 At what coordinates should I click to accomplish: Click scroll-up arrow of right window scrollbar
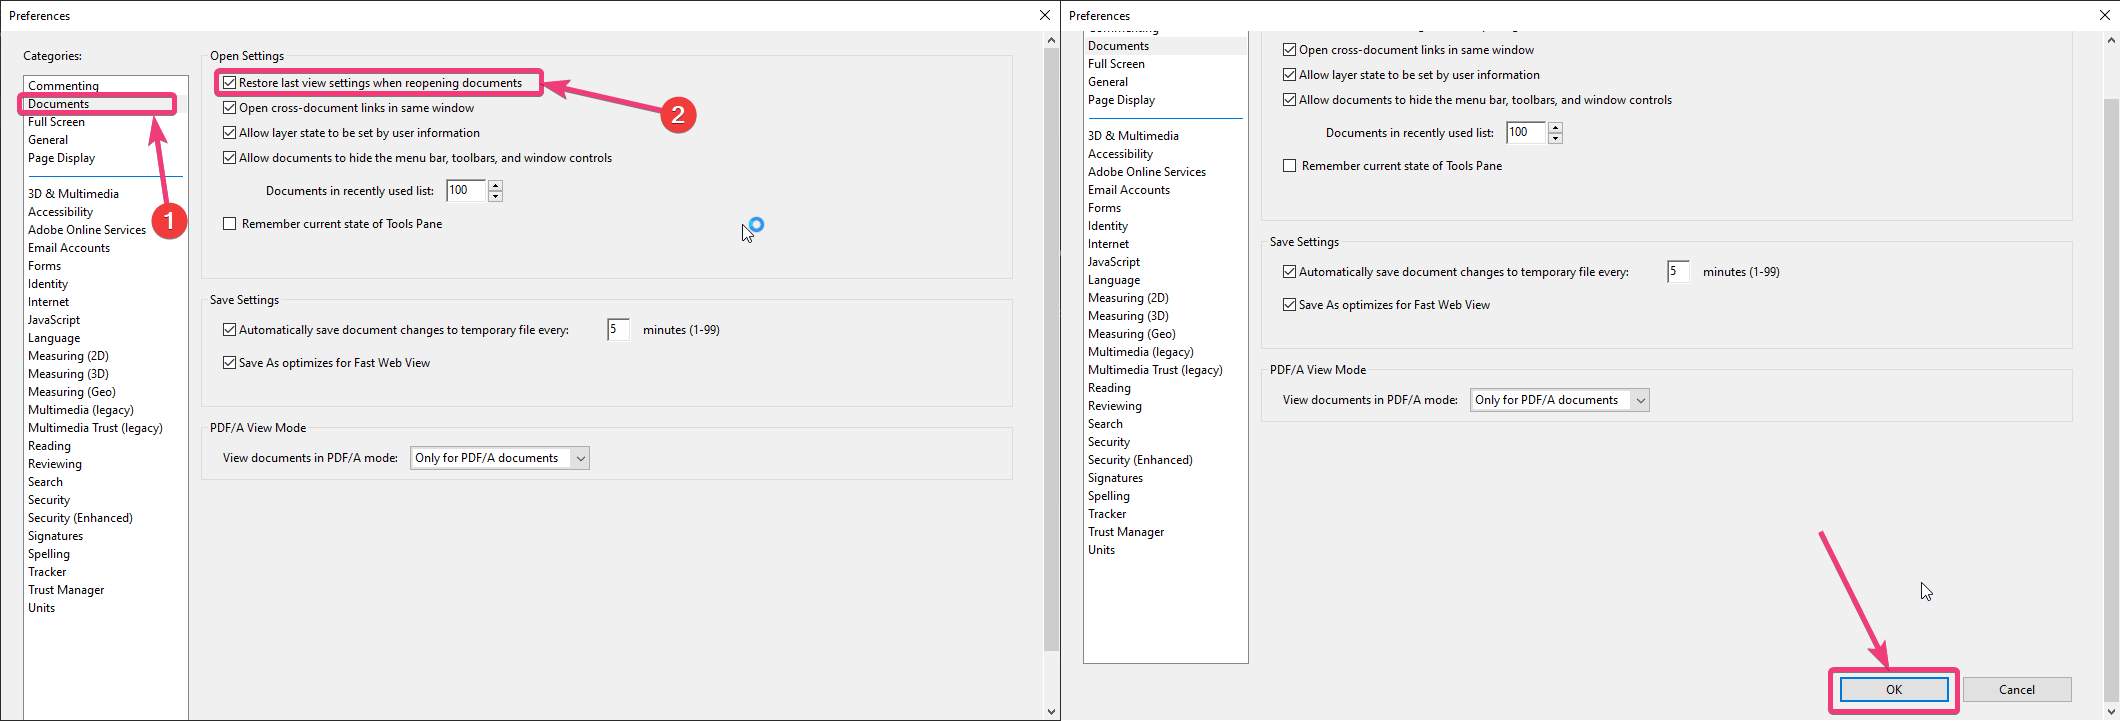(2111, 41)
